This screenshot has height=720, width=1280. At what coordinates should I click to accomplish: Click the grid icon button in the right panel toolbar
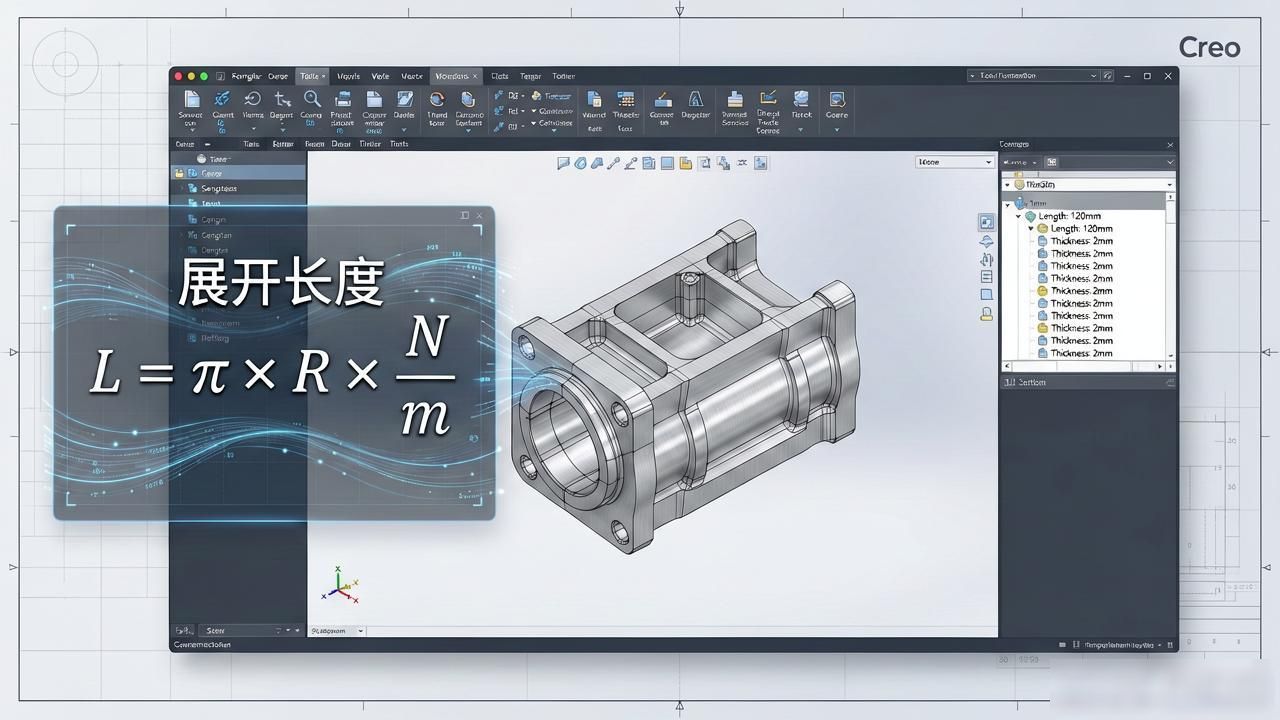(1052, 162)
